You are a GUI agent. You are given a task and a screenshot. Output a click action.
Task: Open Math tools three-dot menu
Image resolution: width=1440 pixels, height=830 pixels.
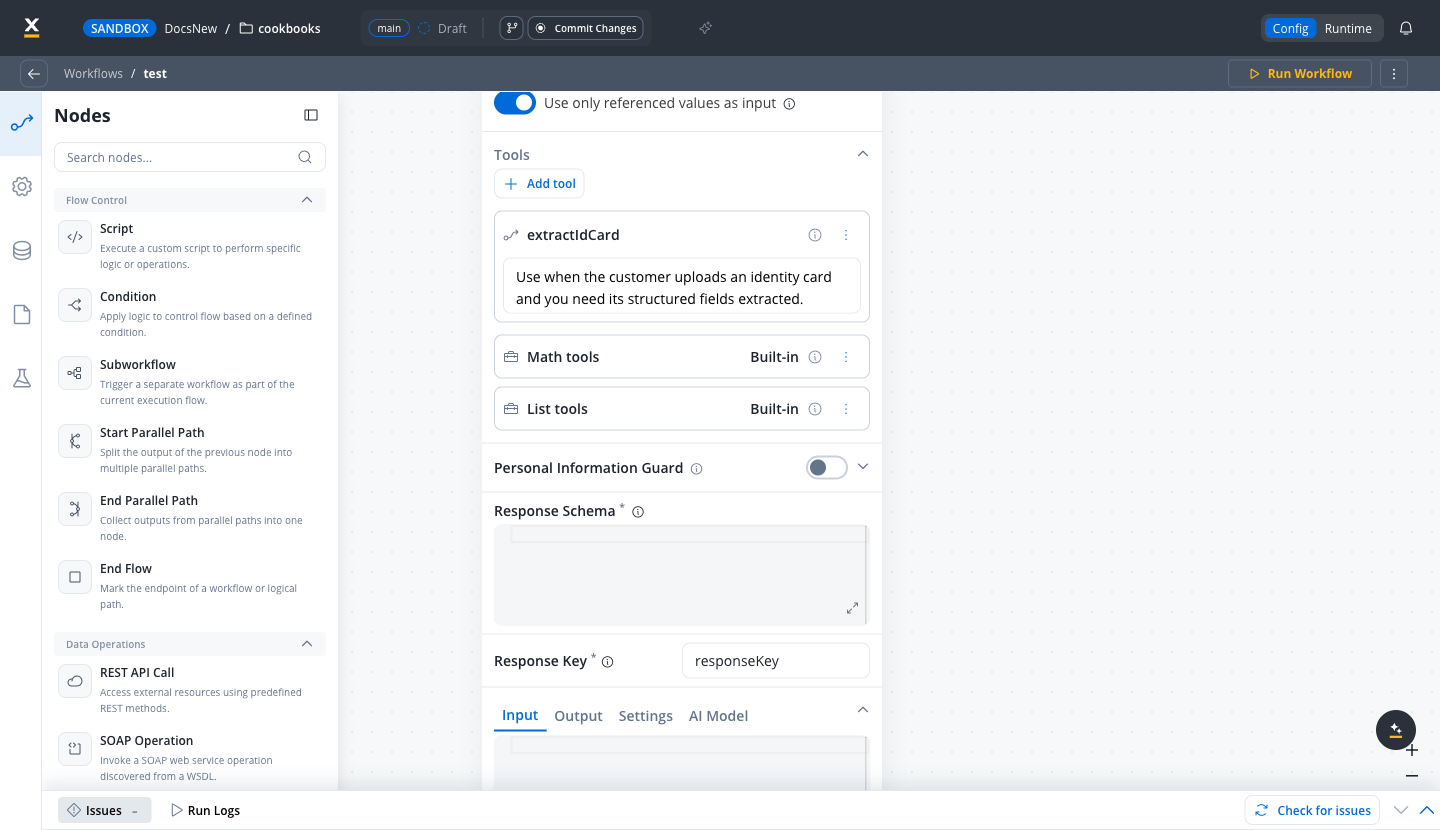click(x=846, y=357)
